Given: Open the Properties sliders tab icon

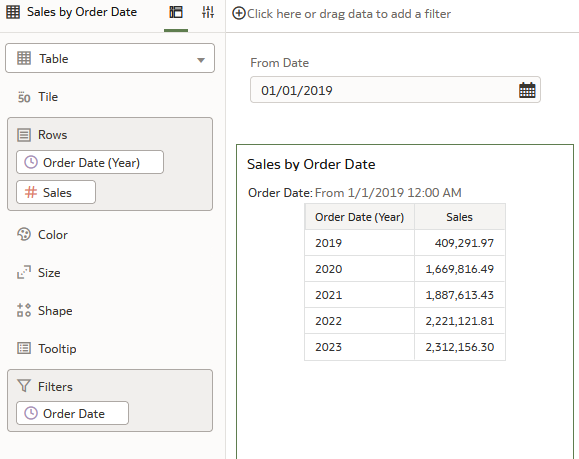Looking at the screenshot, I should pos(208,12).
